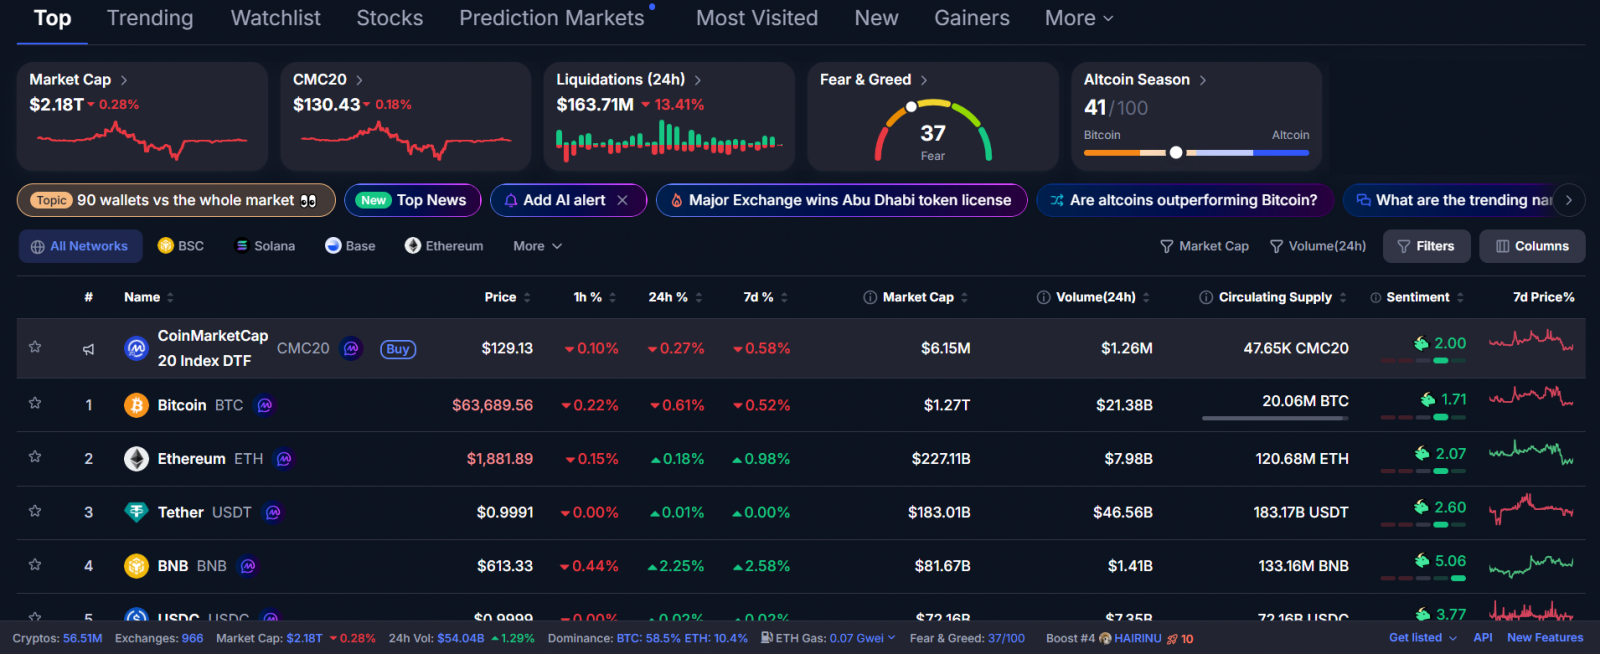
Task: Expand the ETH Gas dropdown in footer
Action: click(x=891, y=638)
